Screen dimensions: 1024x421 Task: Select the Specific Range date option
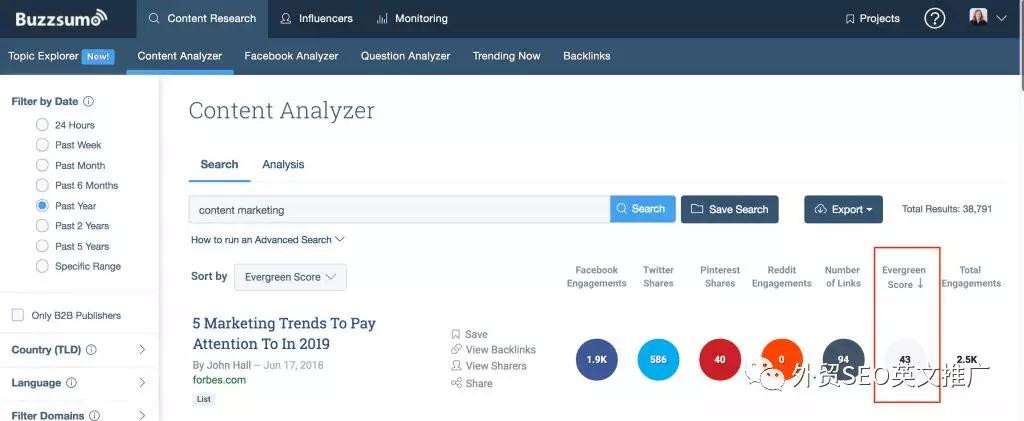pos(42,266)
